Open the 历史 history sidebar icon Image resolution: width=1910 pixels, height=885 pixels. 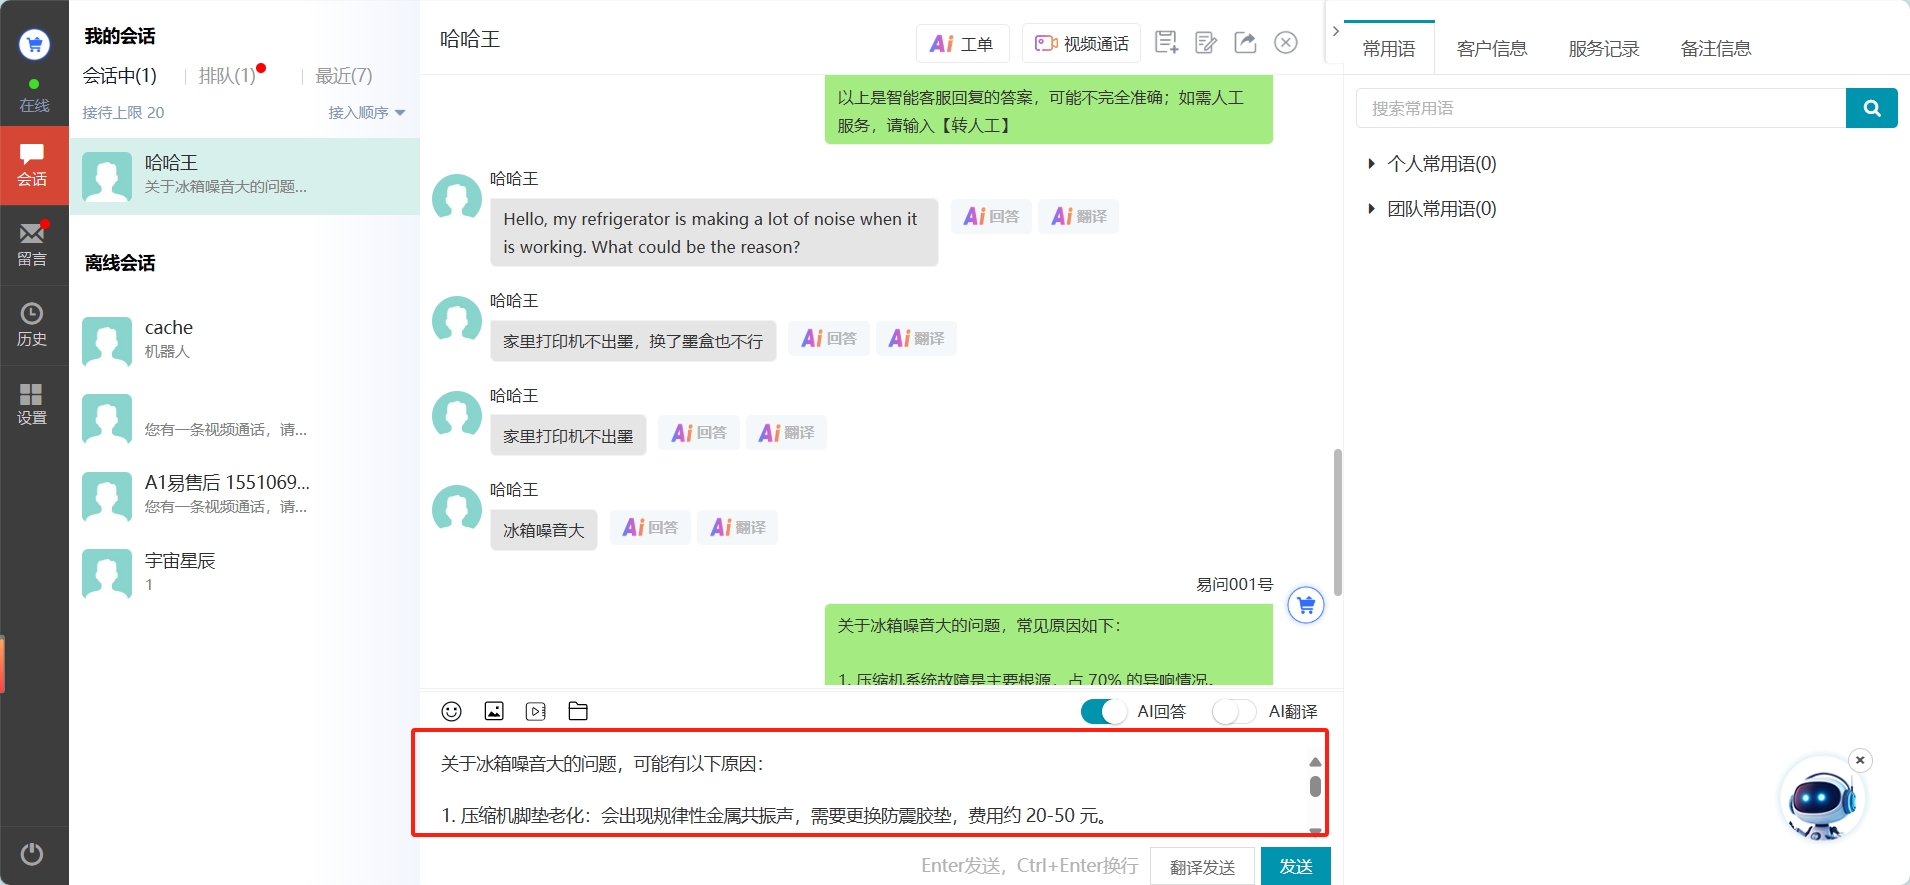(x=32, y=325)
